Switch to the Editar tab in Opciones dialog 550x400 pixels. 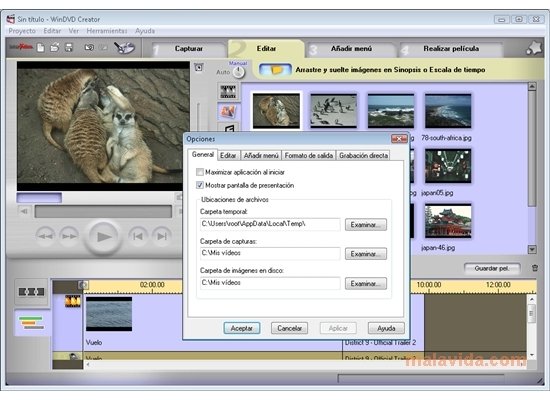228,155
